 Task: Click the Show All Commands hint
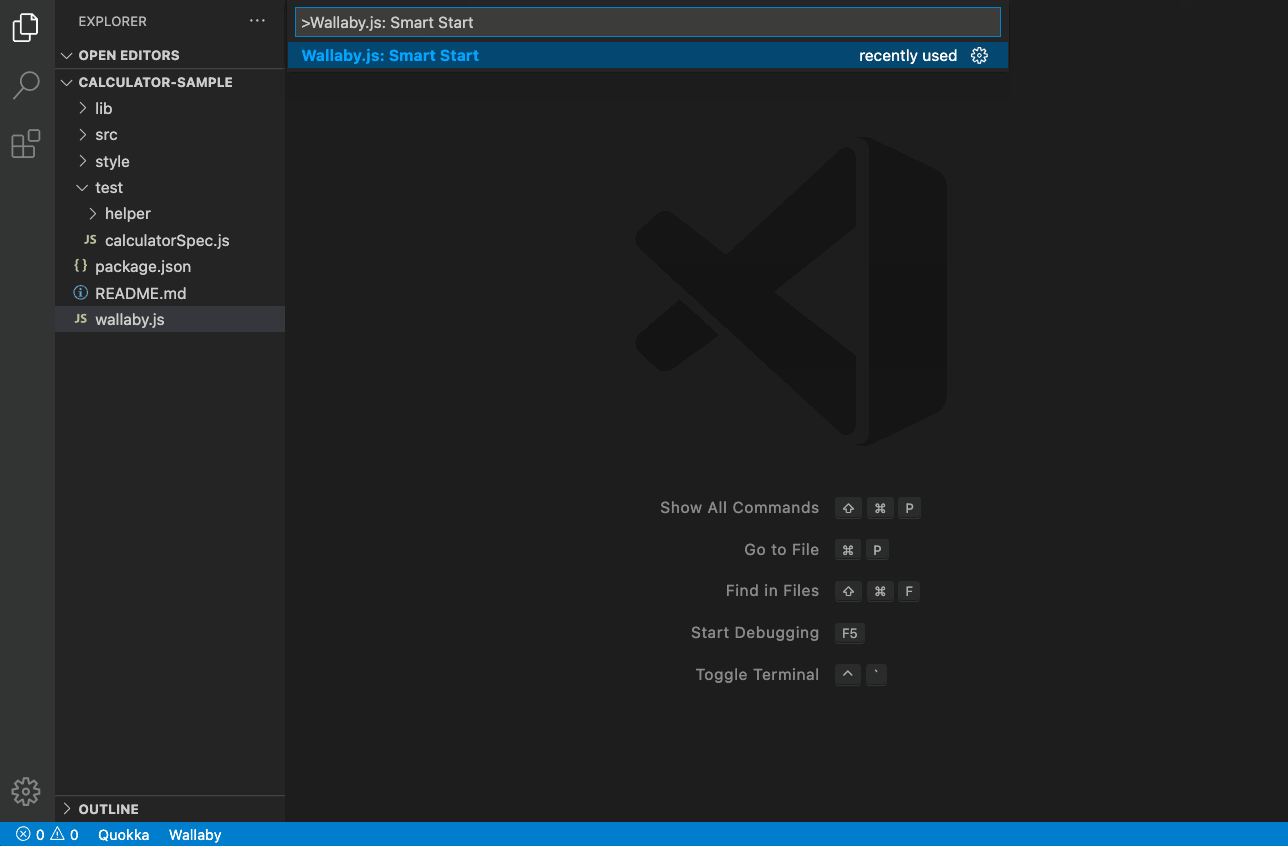point(739,508)
